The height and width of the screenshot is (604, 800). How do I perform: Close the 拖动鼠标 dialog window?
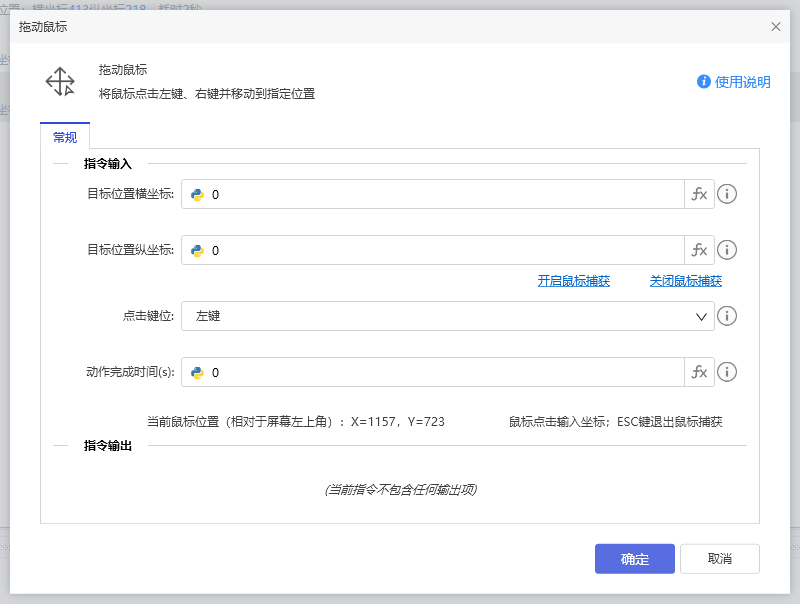coord(776,27)
